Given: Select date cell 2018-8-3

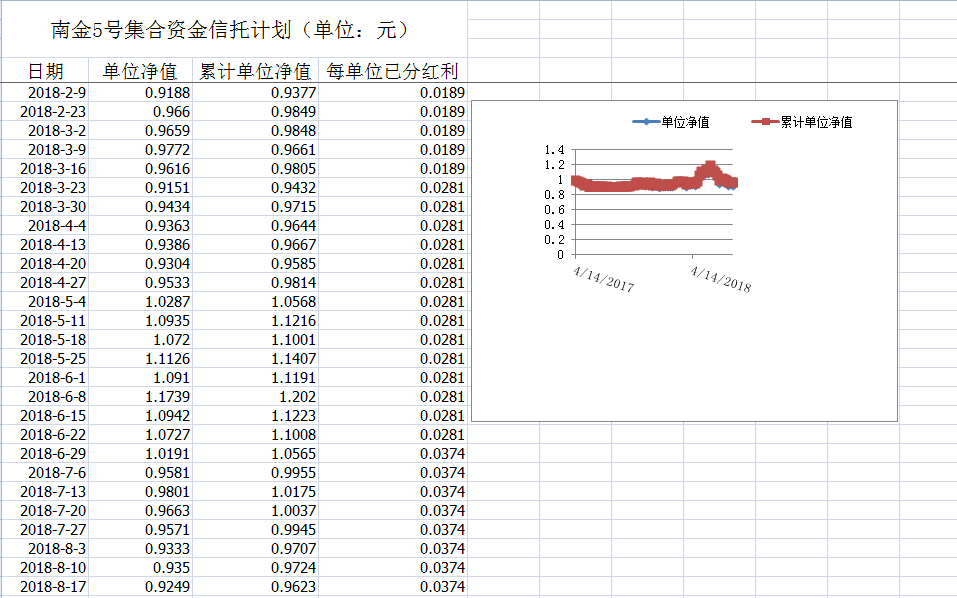Looking at the screenshot, I should coord(45,548).
